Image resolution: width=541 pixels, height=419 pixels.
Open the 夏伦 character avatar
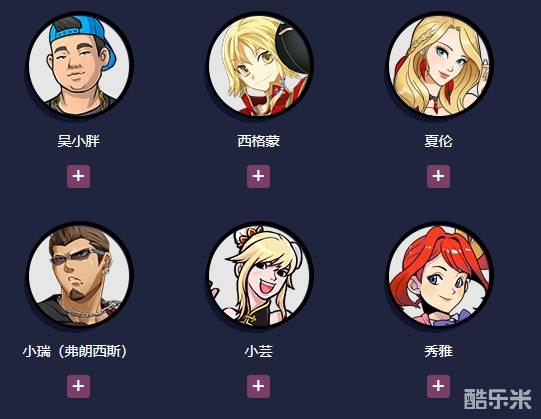439,65
